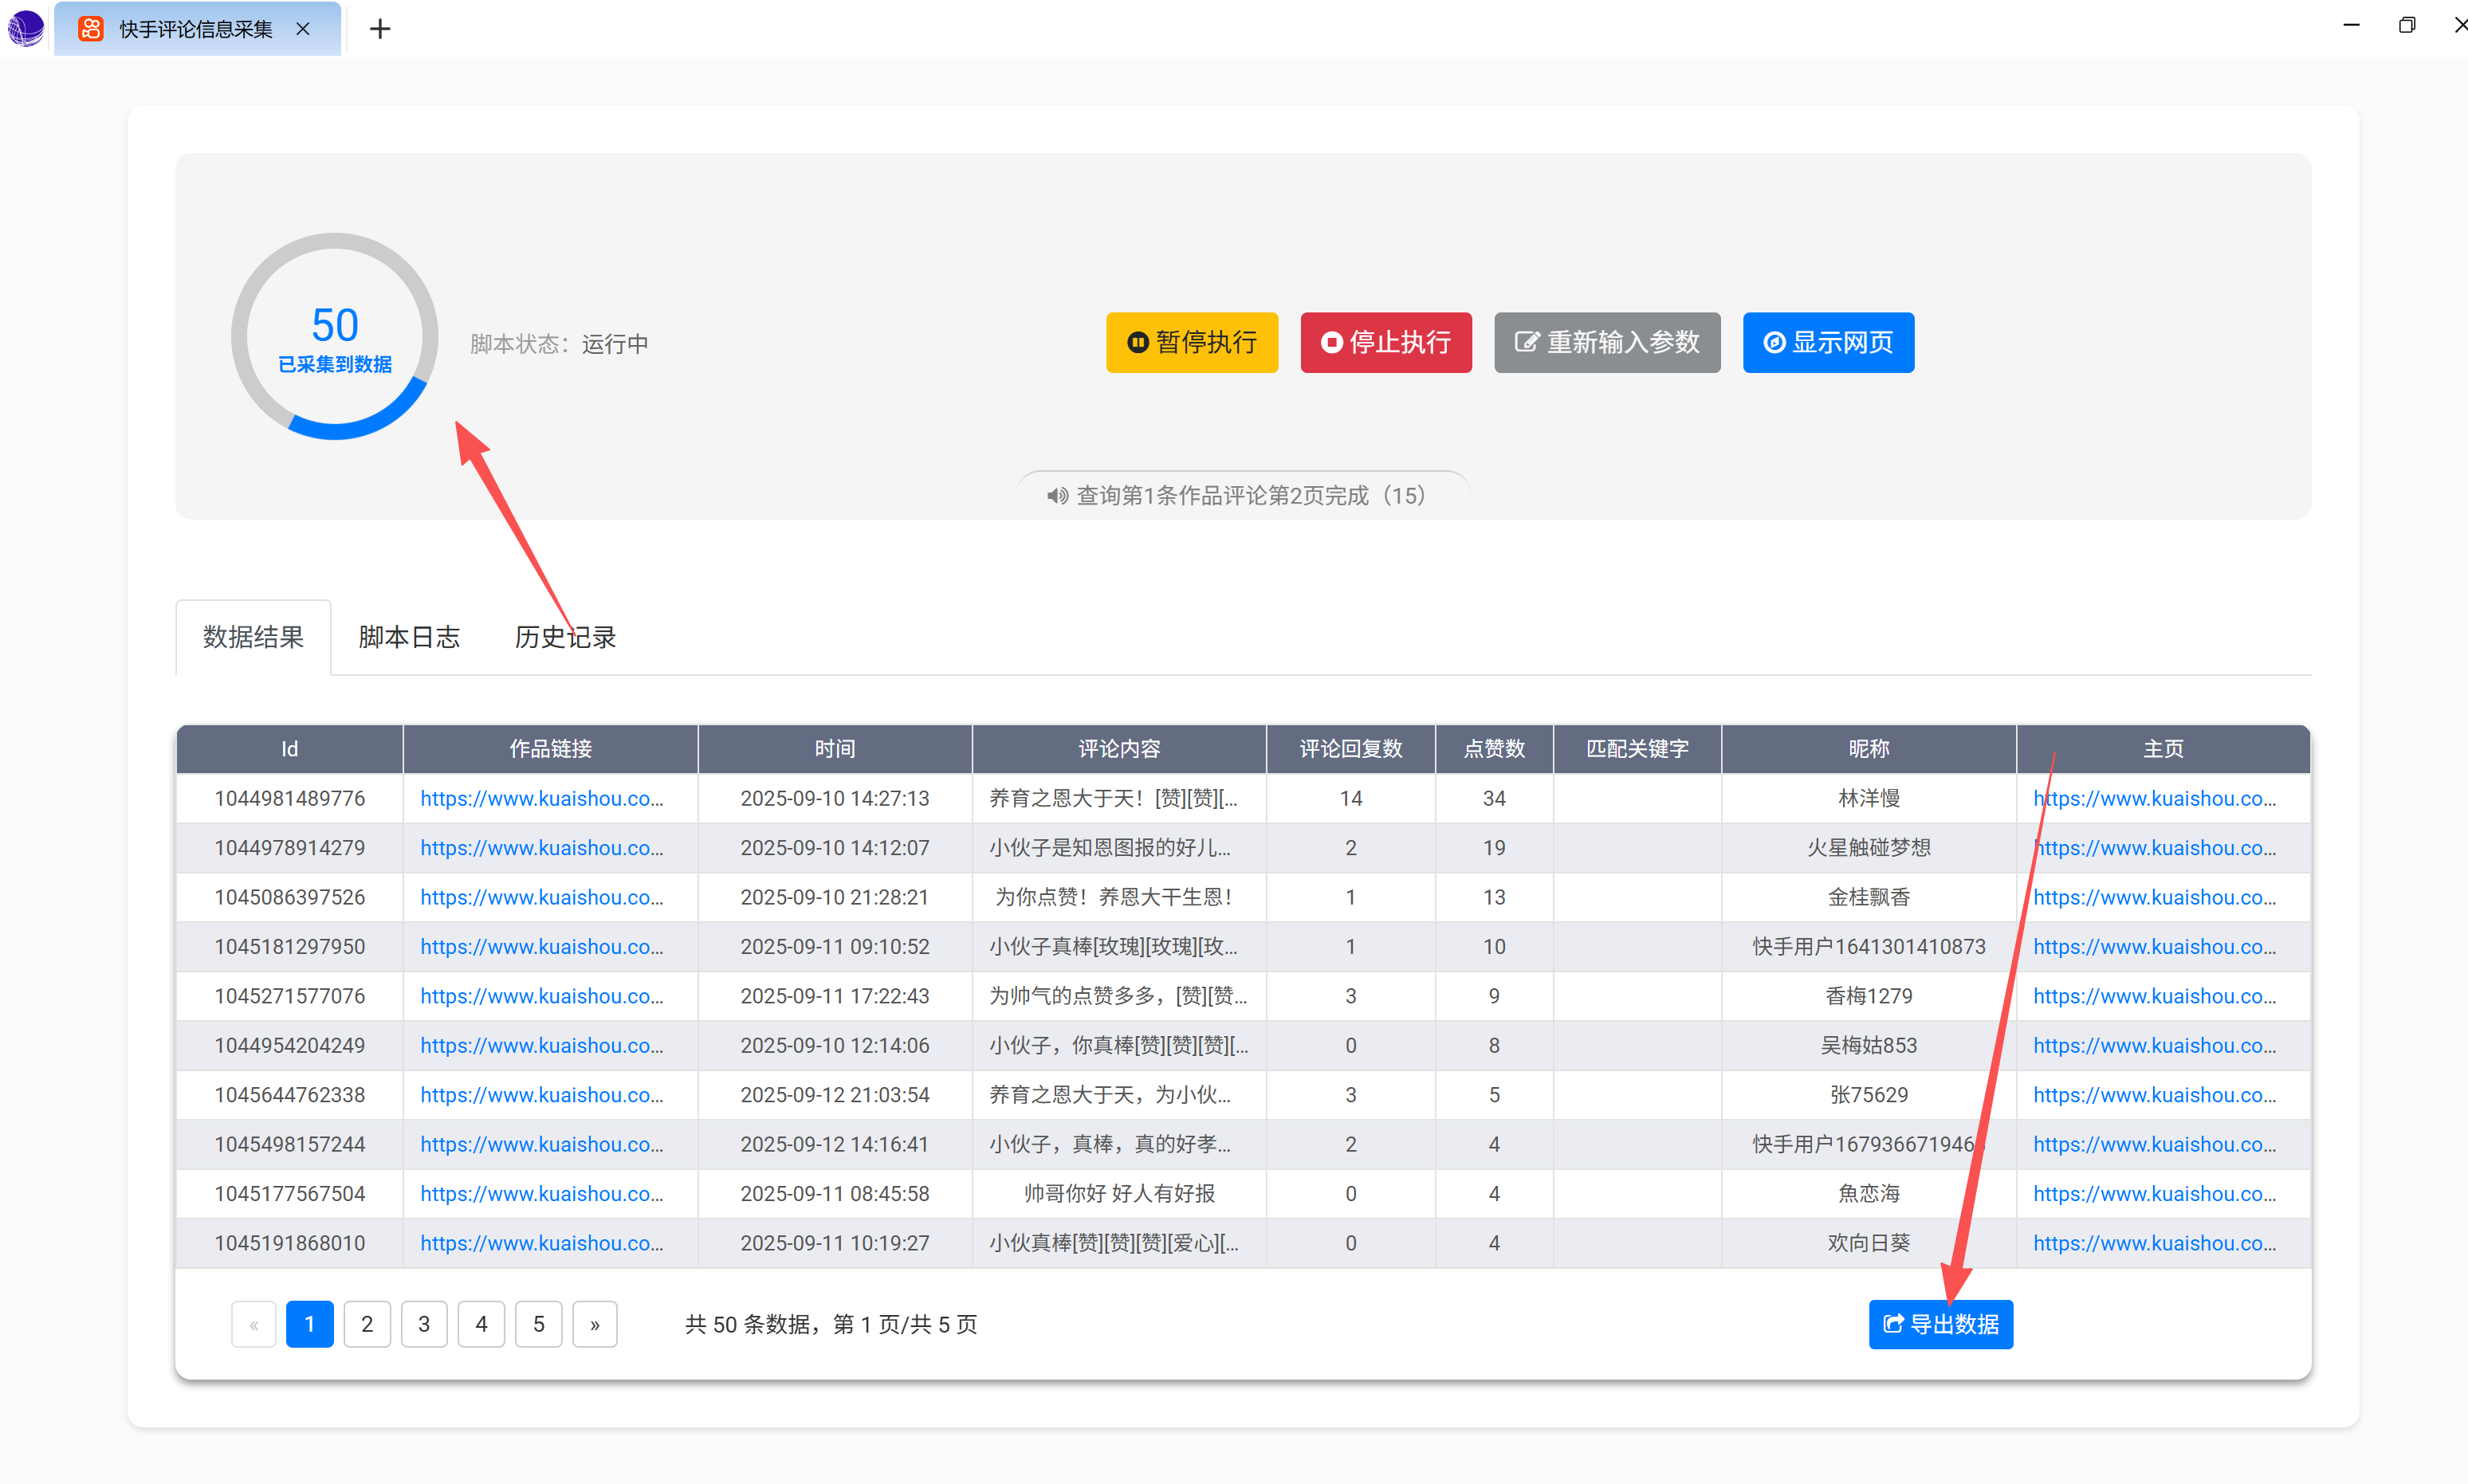Click the 评论内容 column header

tap(1119, 749)
